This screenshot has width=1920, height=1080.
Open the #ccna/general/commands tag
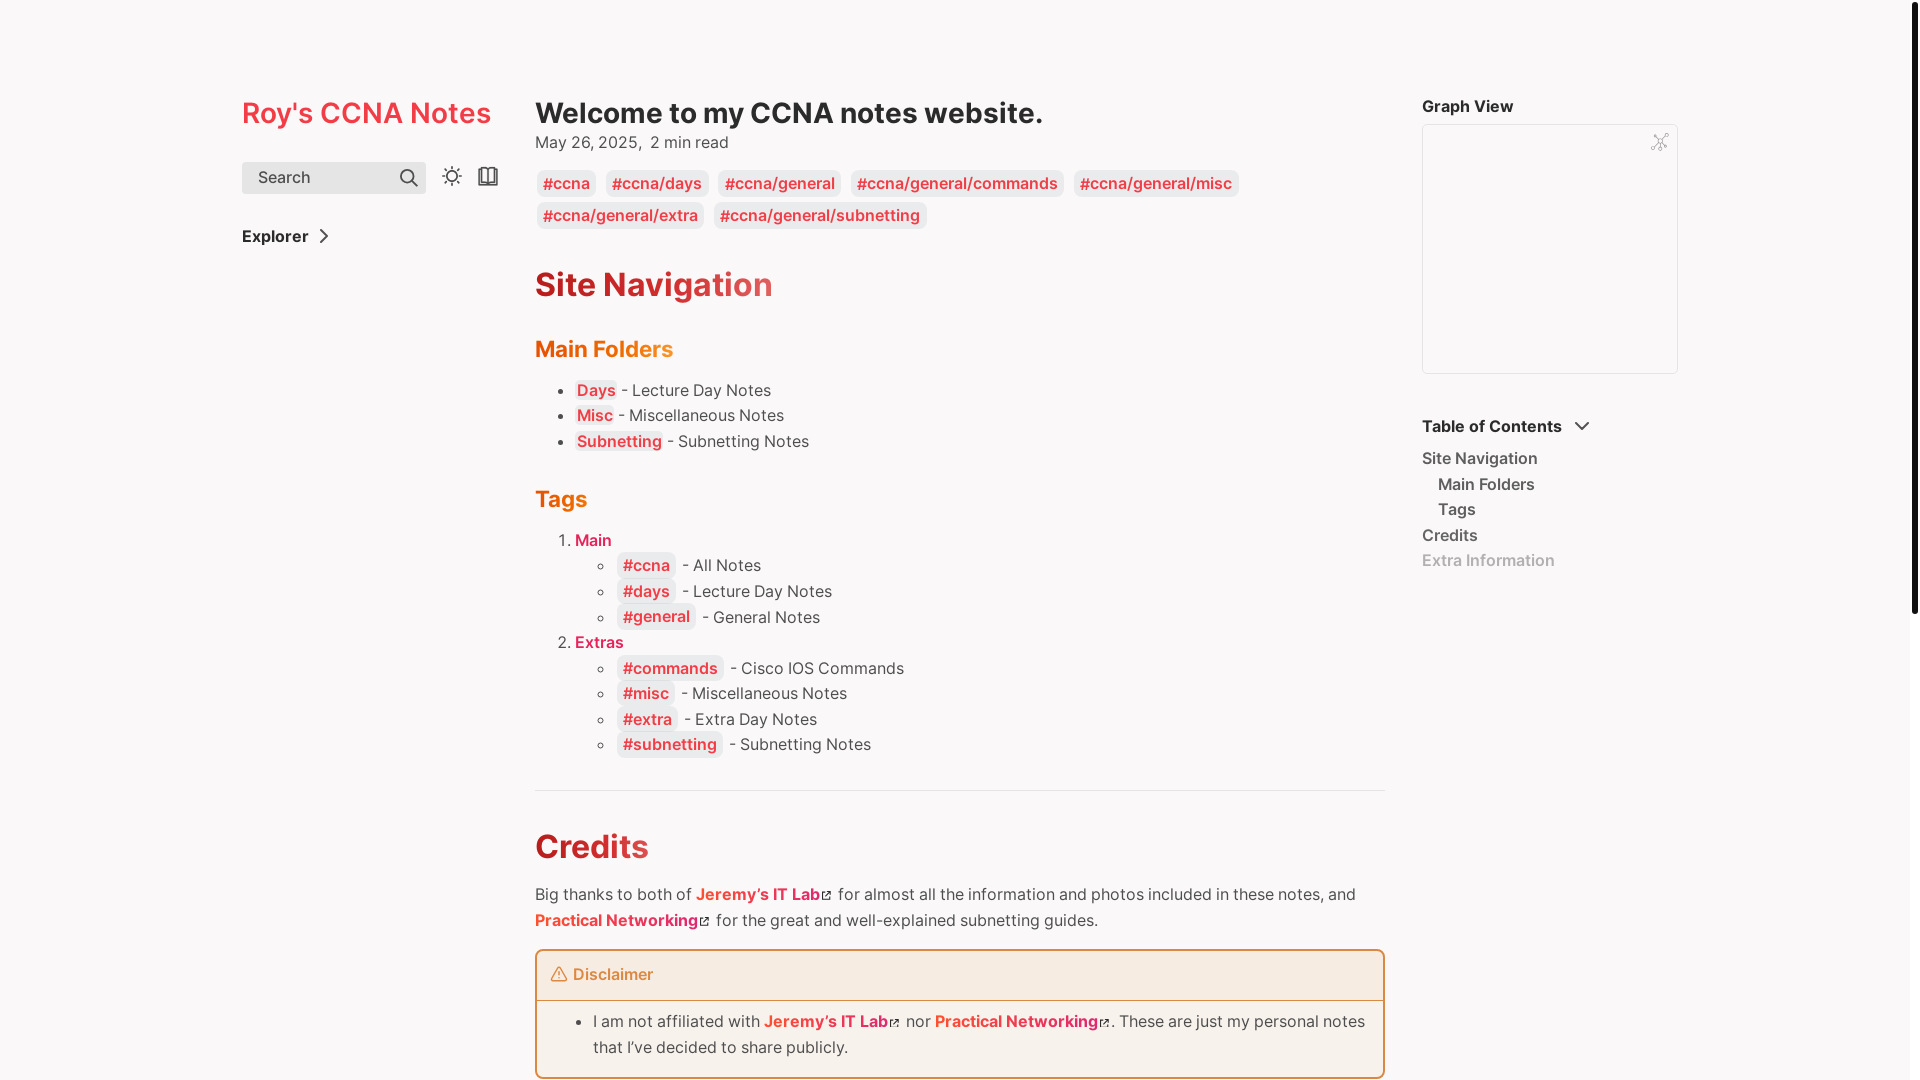[x=957, y=183]
